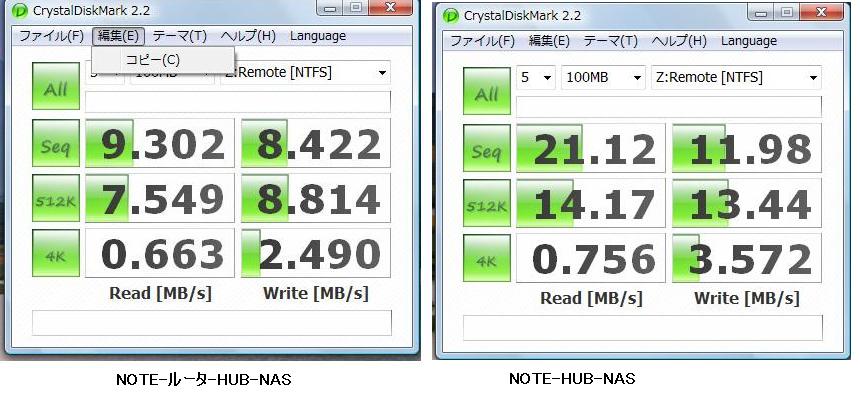Open test count dropdown showing 5 in right window
860x400 pixels.
[x=535, y=77]
